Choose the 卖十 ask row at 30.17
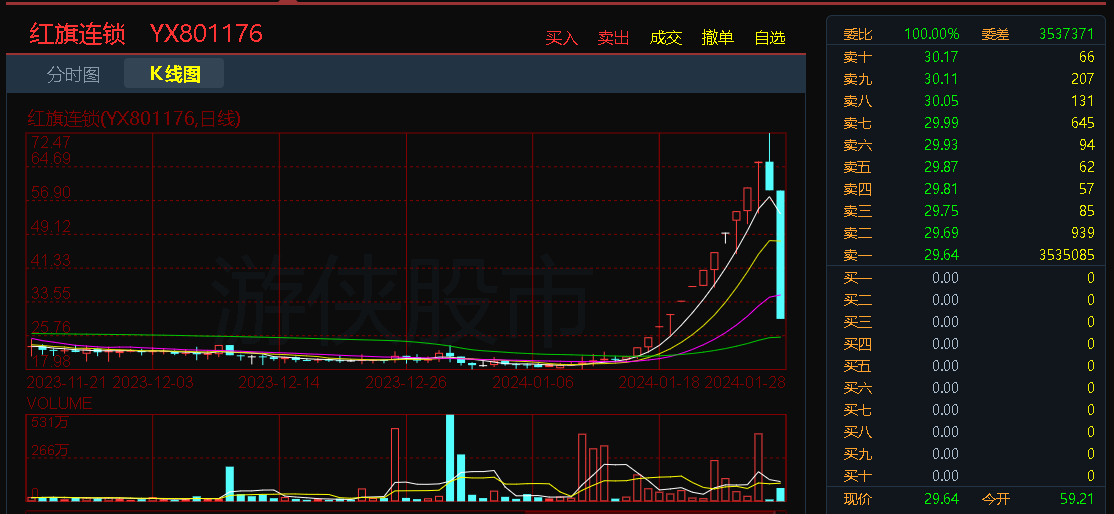The height and width of the screenshot is (514, 1114). pos(968,57)
